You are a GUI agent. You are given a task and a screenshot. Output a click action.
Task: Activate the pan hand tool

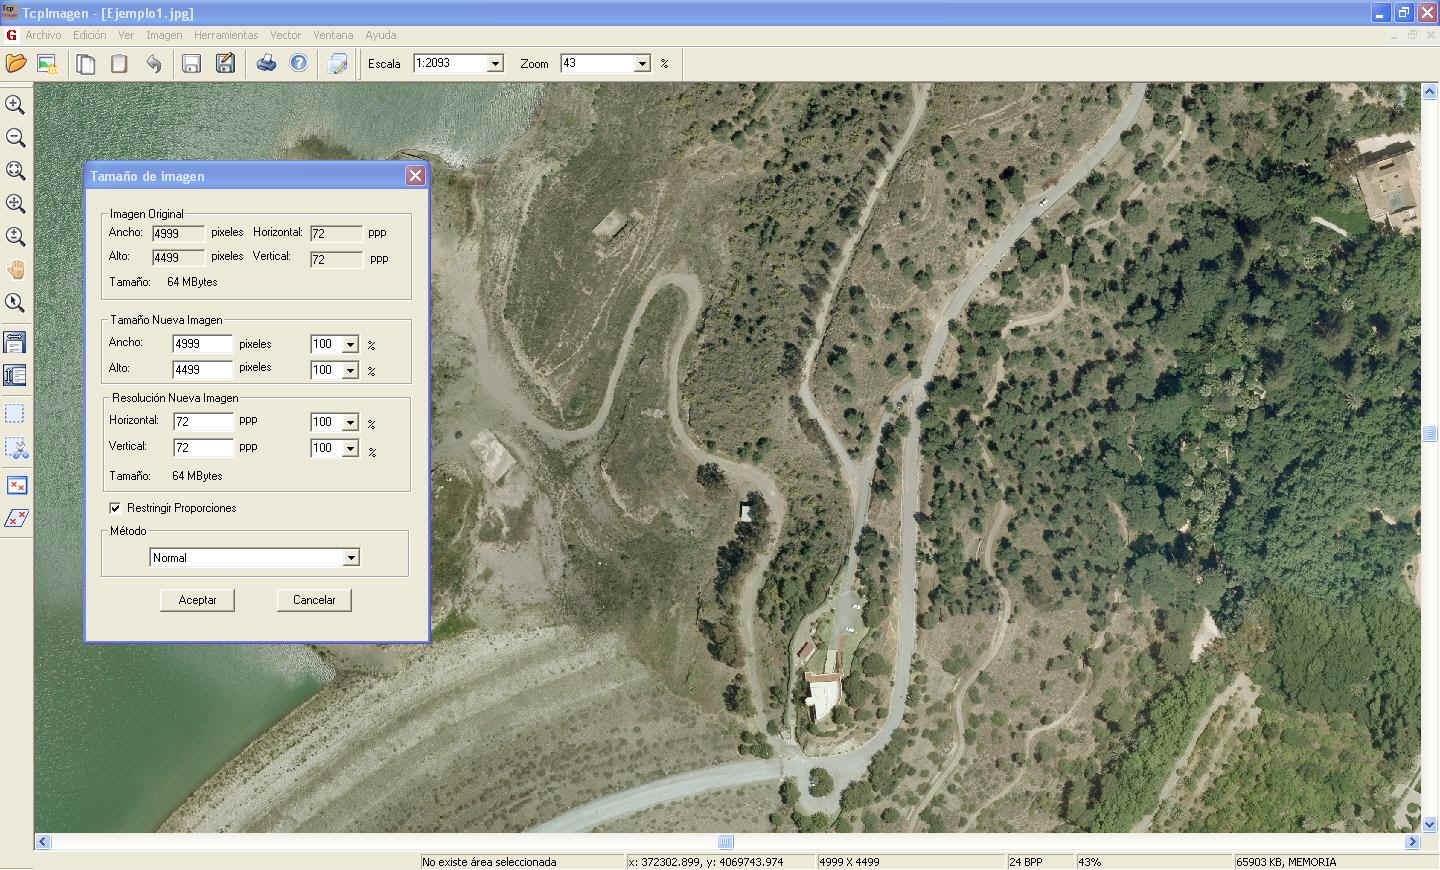[15, 270]
